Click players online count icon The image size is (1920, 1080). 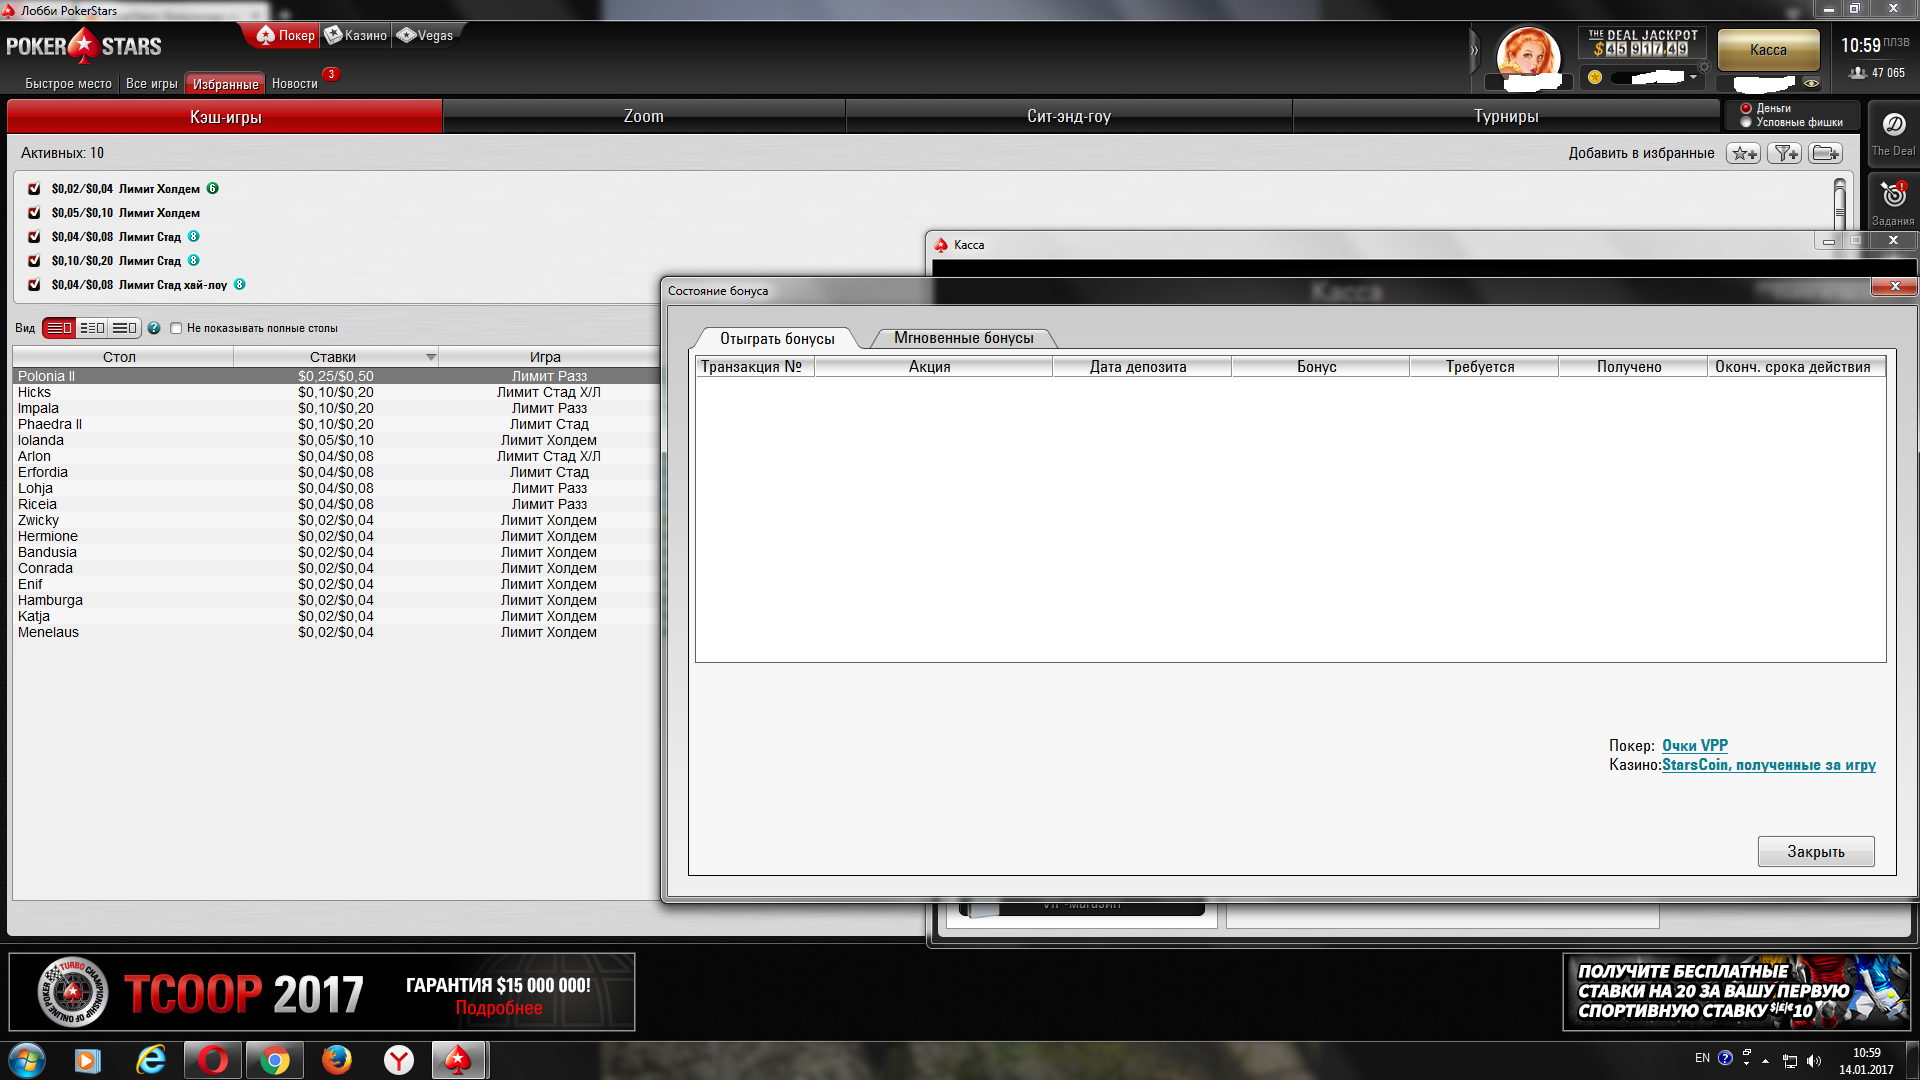[1858, 73]
